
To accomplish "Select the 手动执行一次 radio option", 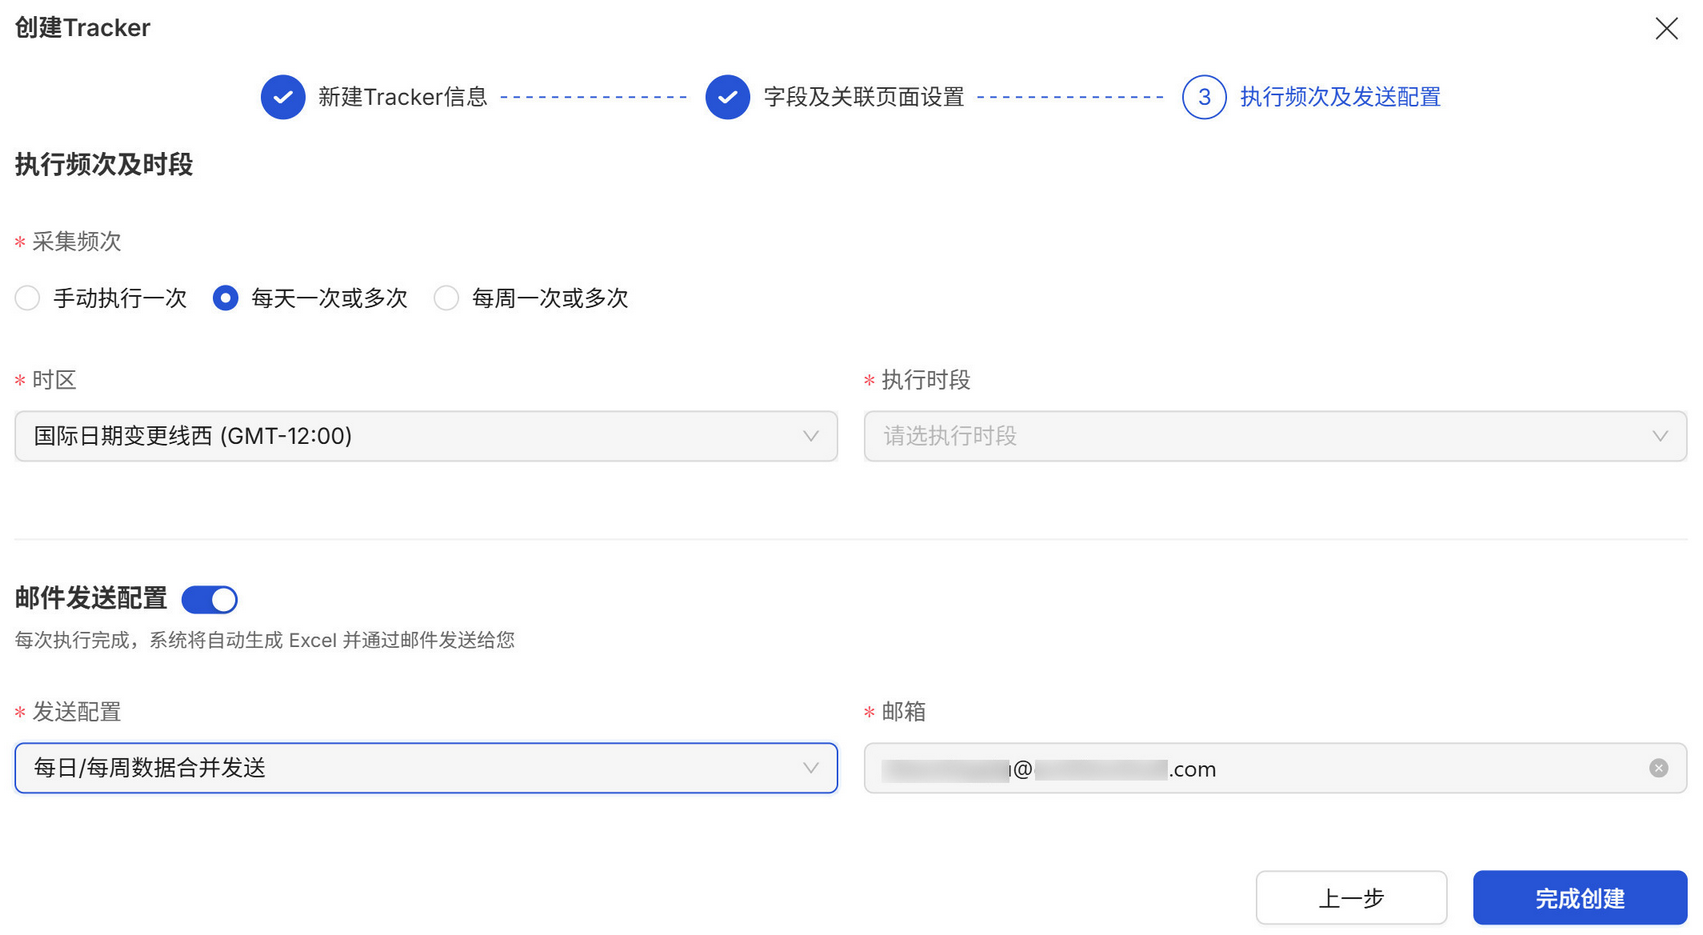I will pyautogui.click(x=28, y=298).
